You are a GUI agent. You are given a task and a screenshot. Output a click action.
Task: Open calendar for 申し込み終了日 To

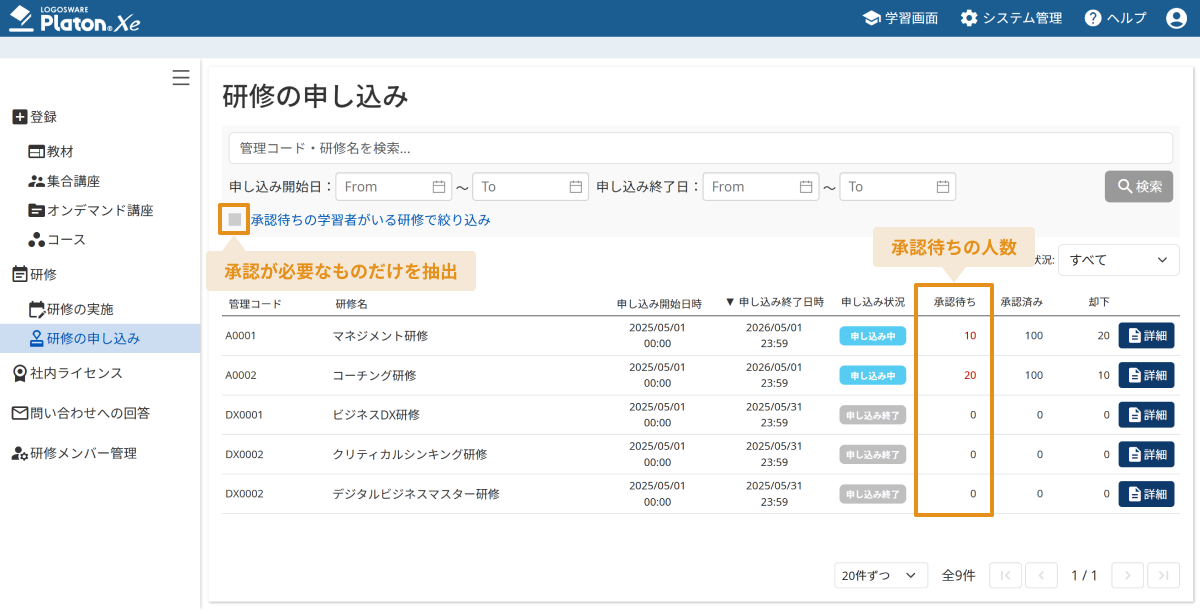click(943, 187)
